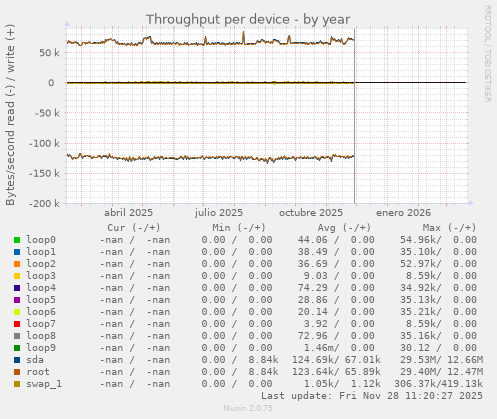Click the swap_1 olive legend swatch
The image size is (497, 419).
tap(17, 384)
